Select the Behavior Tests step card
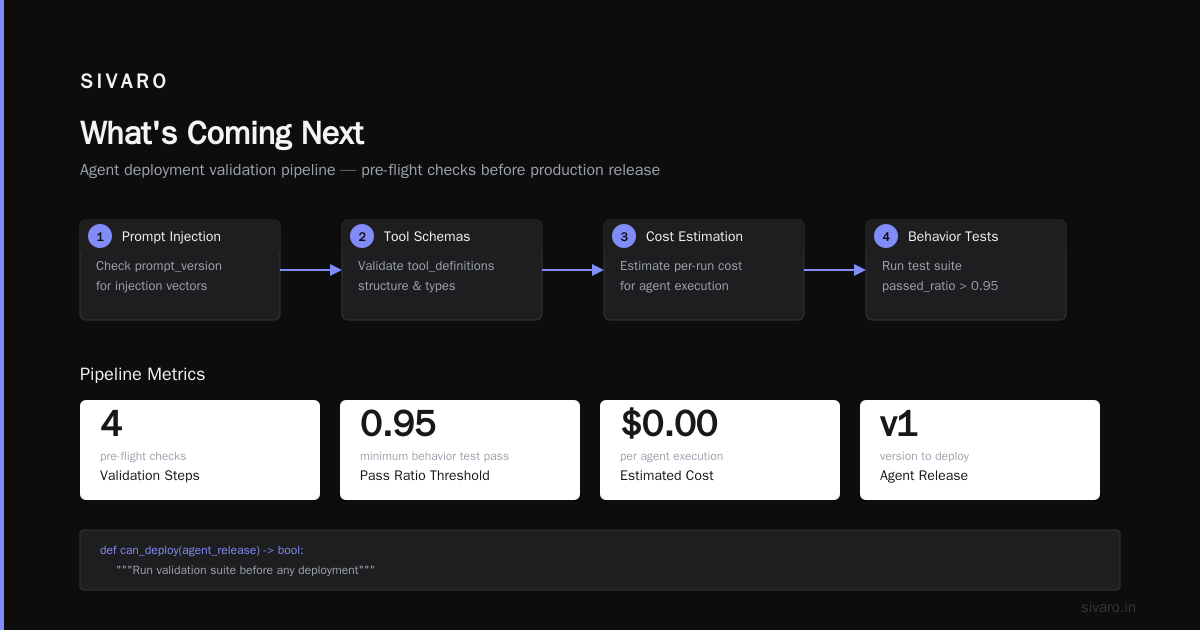The width and height of the screenshot is (1200, 630). click(x=966, y=270)
